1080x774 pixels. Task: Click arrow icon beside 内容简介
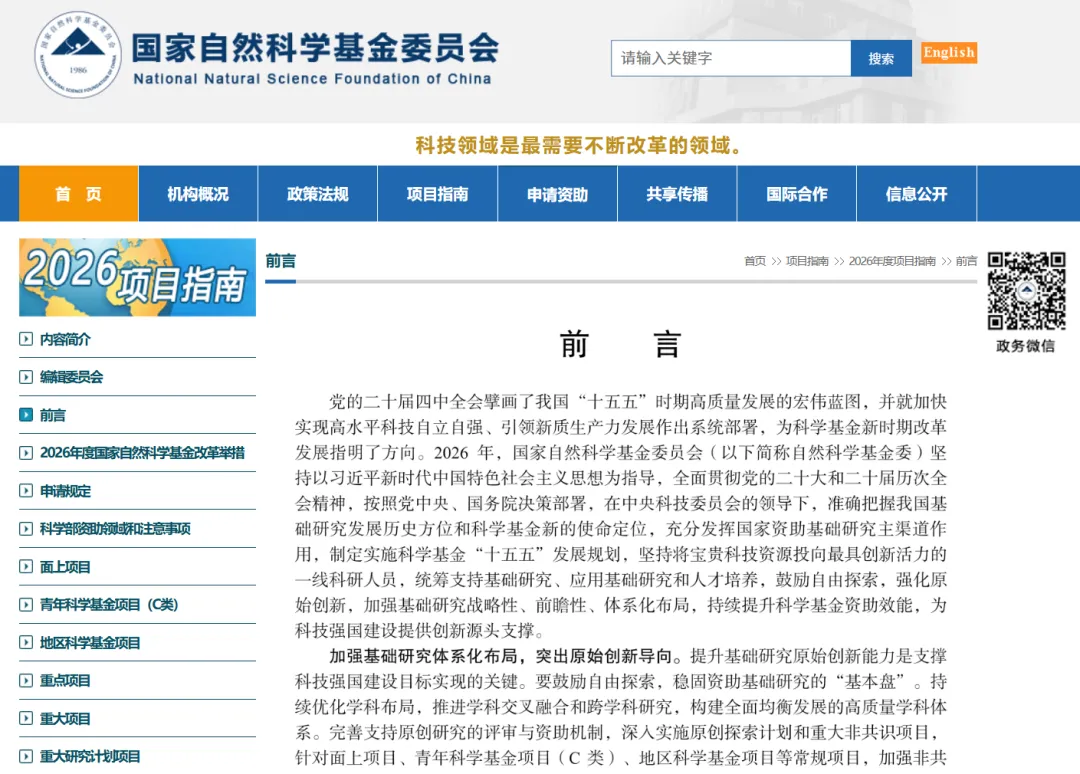pos(26,339)
